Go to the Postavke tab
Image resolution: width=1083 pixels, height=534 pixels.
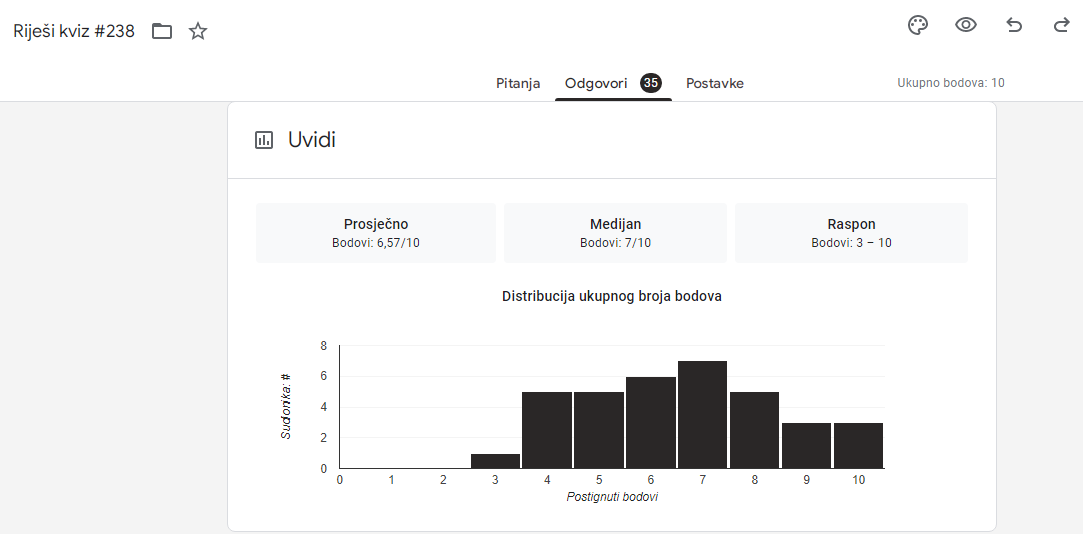click(x=714, y=83)
